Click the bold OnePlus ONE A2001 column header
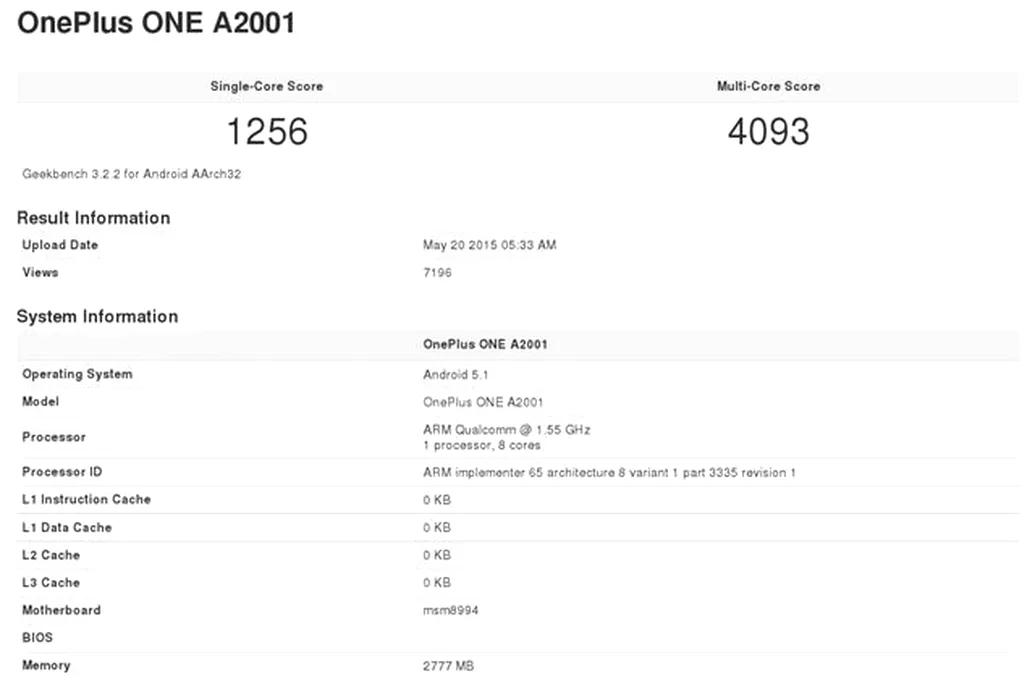The image size is (1035, 700). point(485,345)
